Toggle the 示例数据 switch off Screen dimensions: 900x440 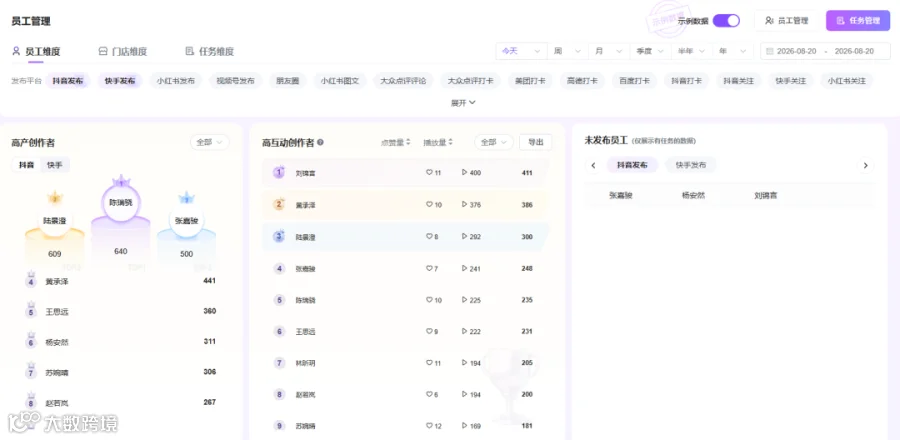(726, 21)
